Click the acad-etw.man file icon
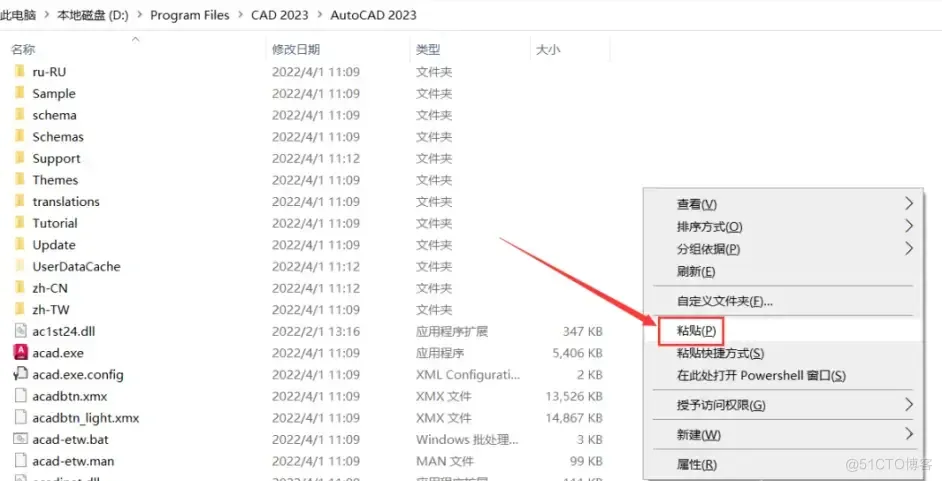Screen dimensions: 942x481 (20, 461)
